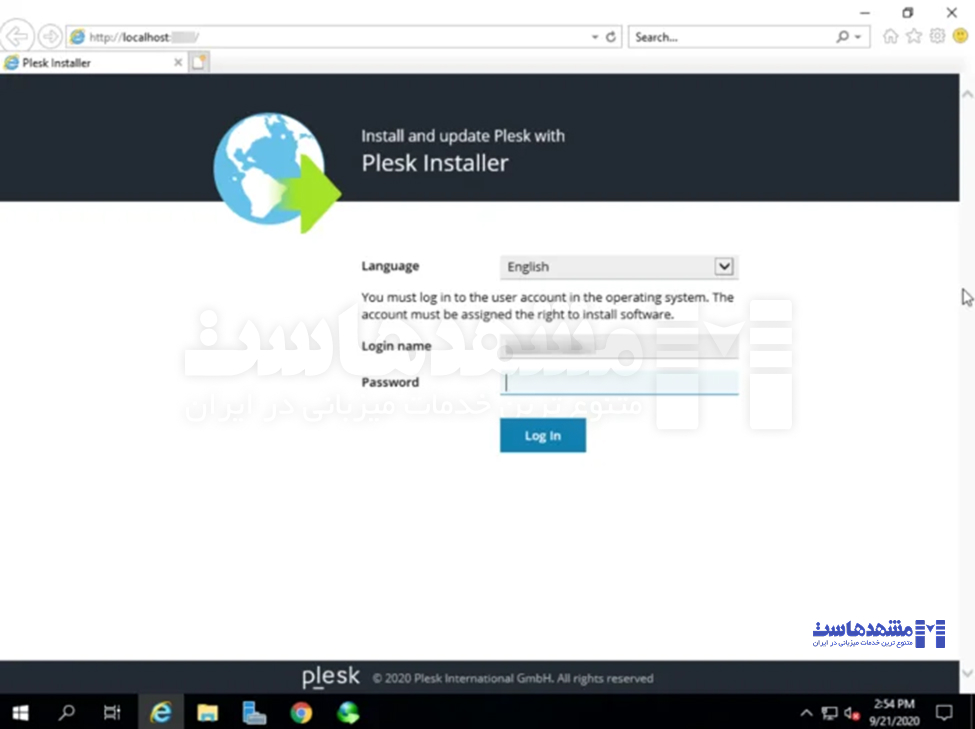
Task: Open the Windows Start menu
Action: pos(20,712)
